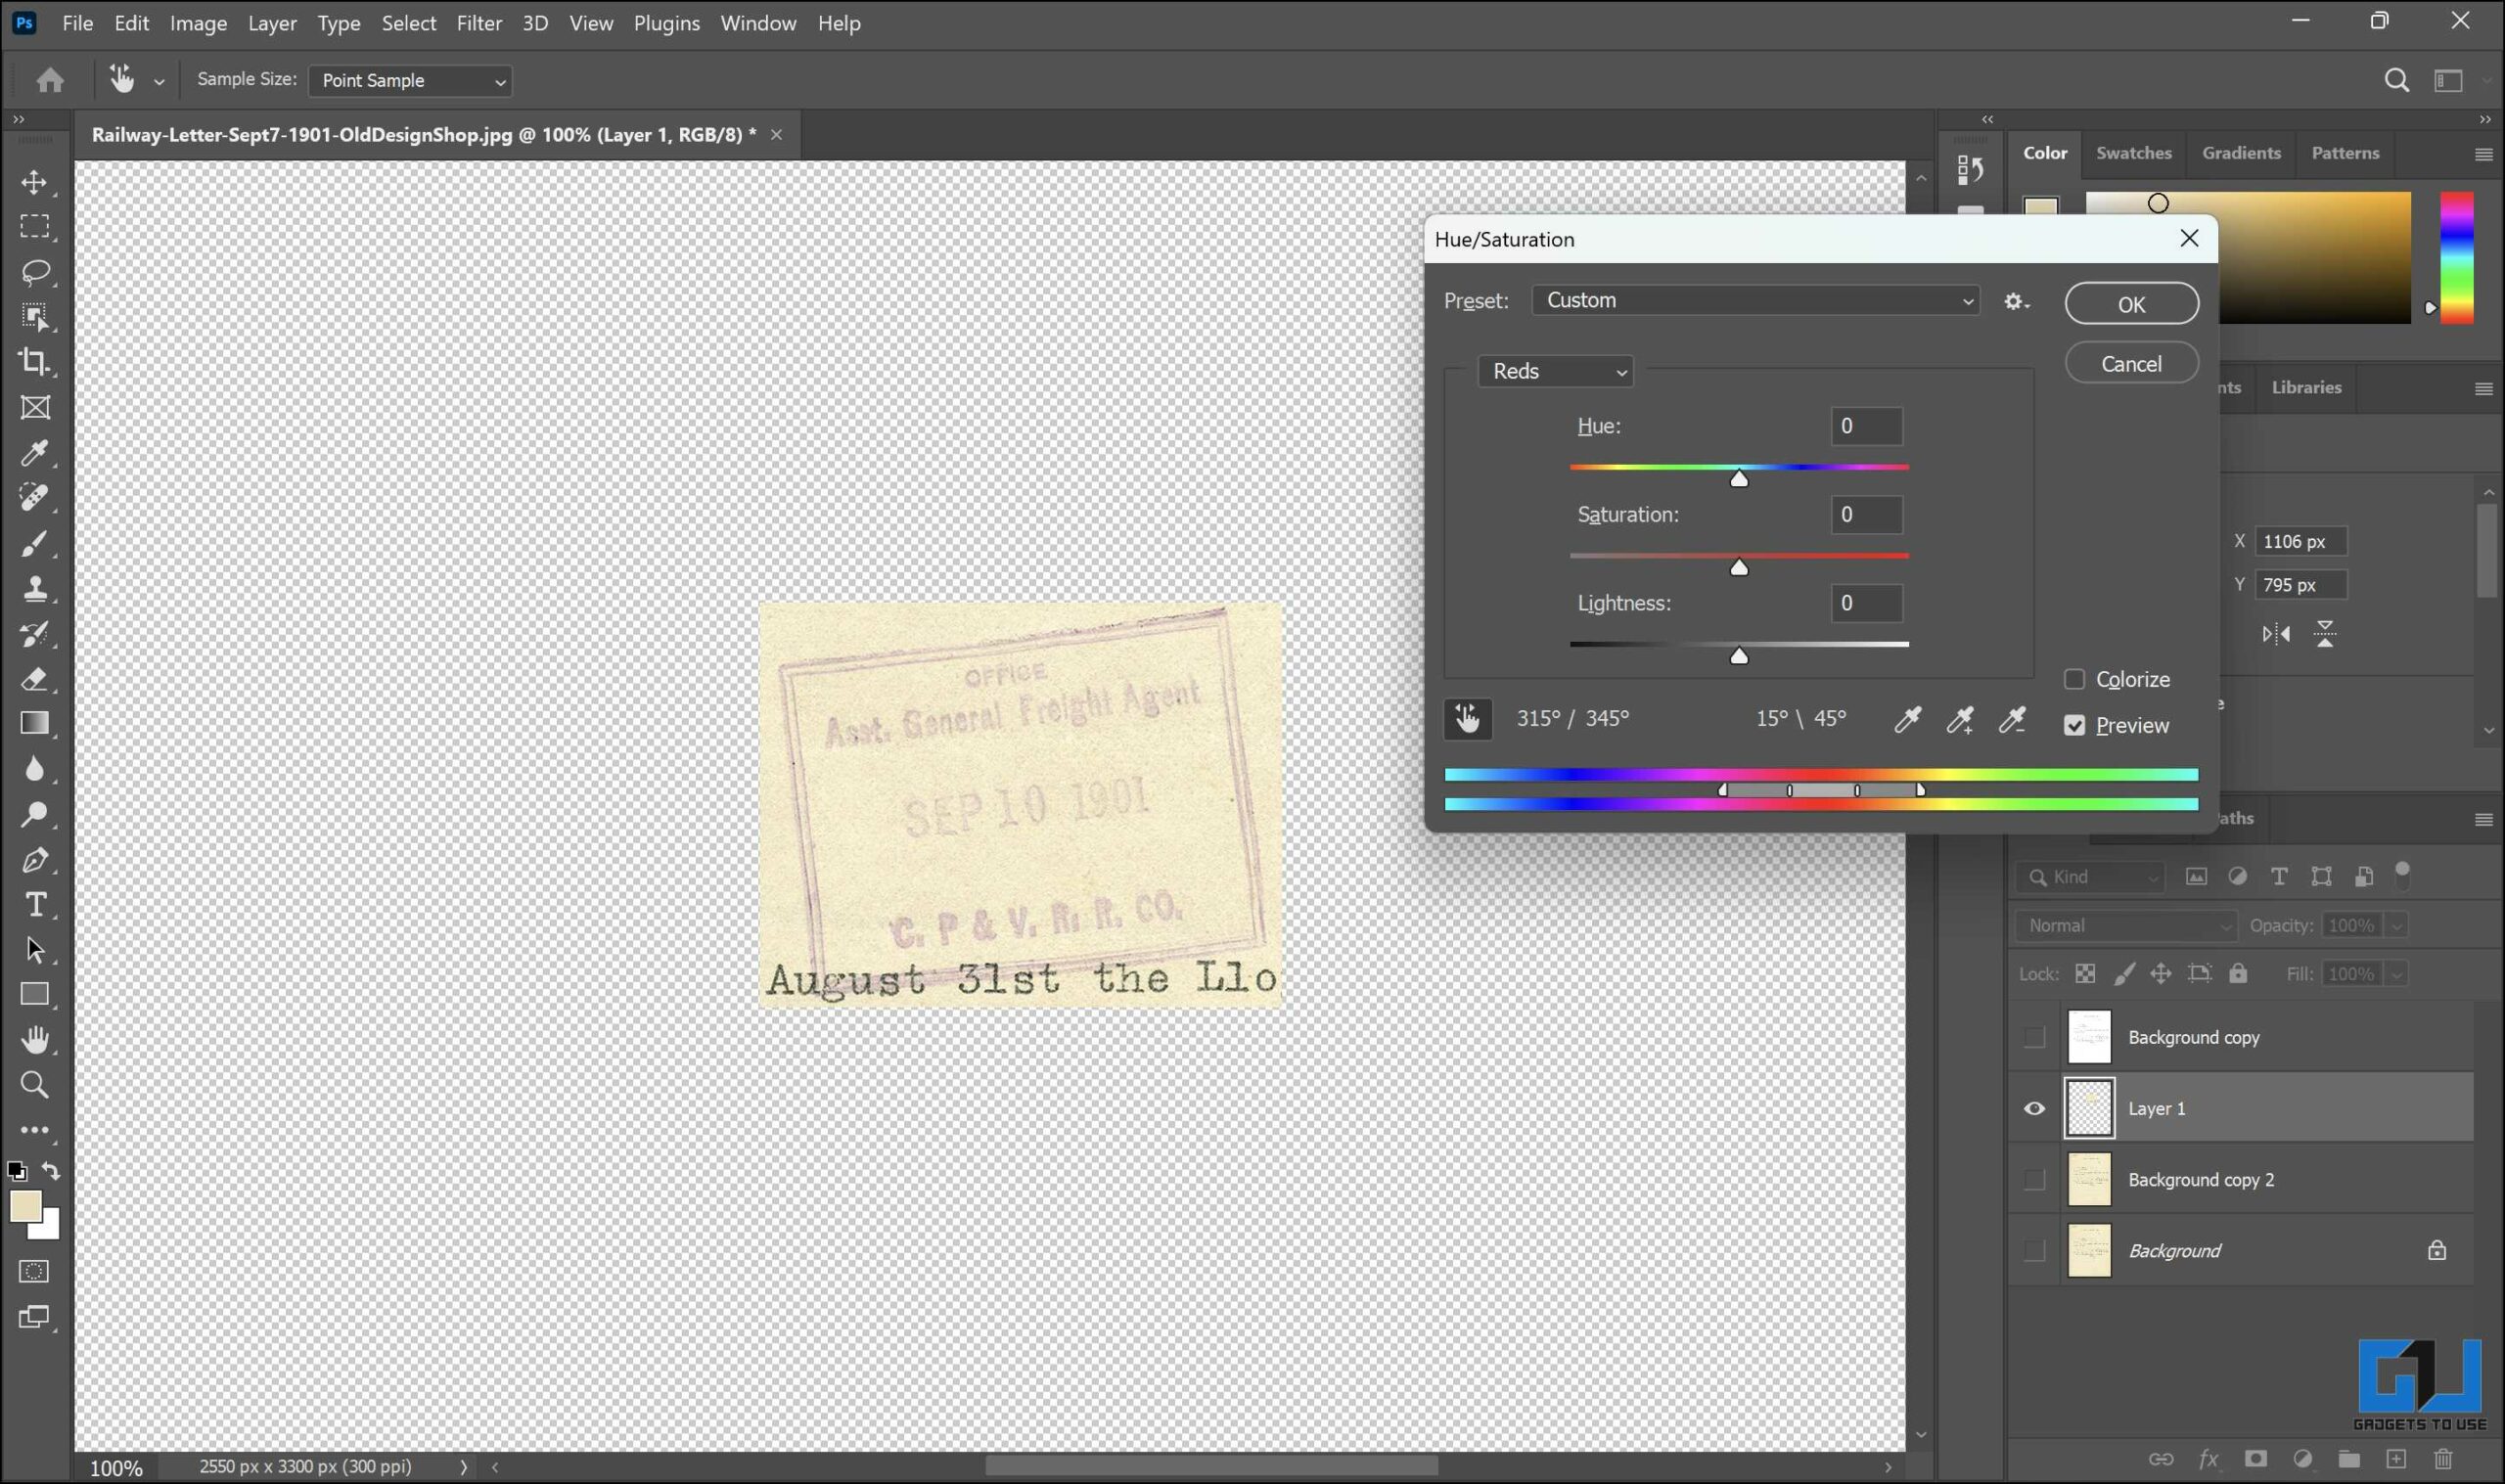Switch to the Libraries tab

coord(2306,387)
